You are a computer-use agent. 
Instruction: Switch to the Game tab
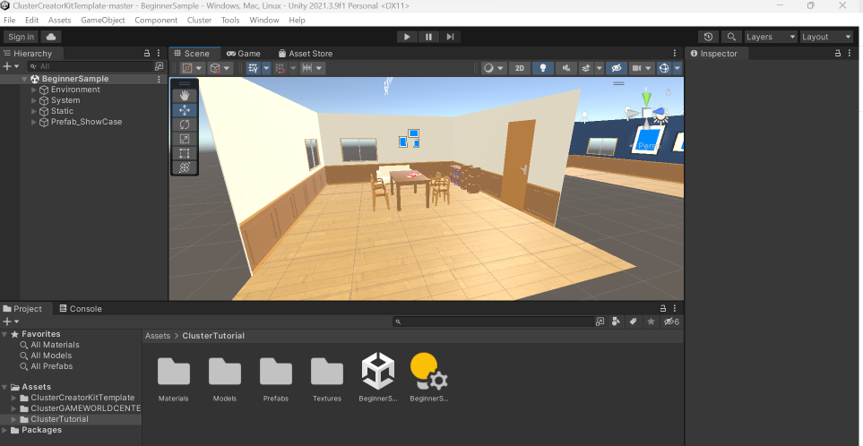(x=243, y=53)
